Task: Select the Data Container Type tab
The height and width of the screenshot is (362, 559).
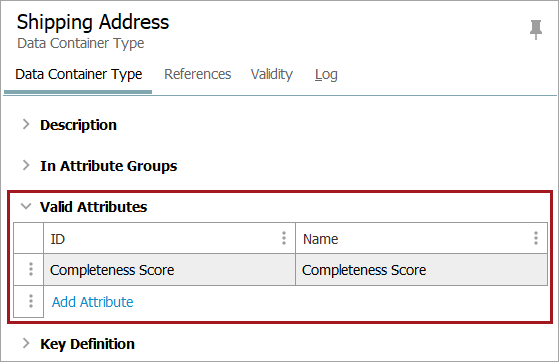Action: tap(79, 74)
